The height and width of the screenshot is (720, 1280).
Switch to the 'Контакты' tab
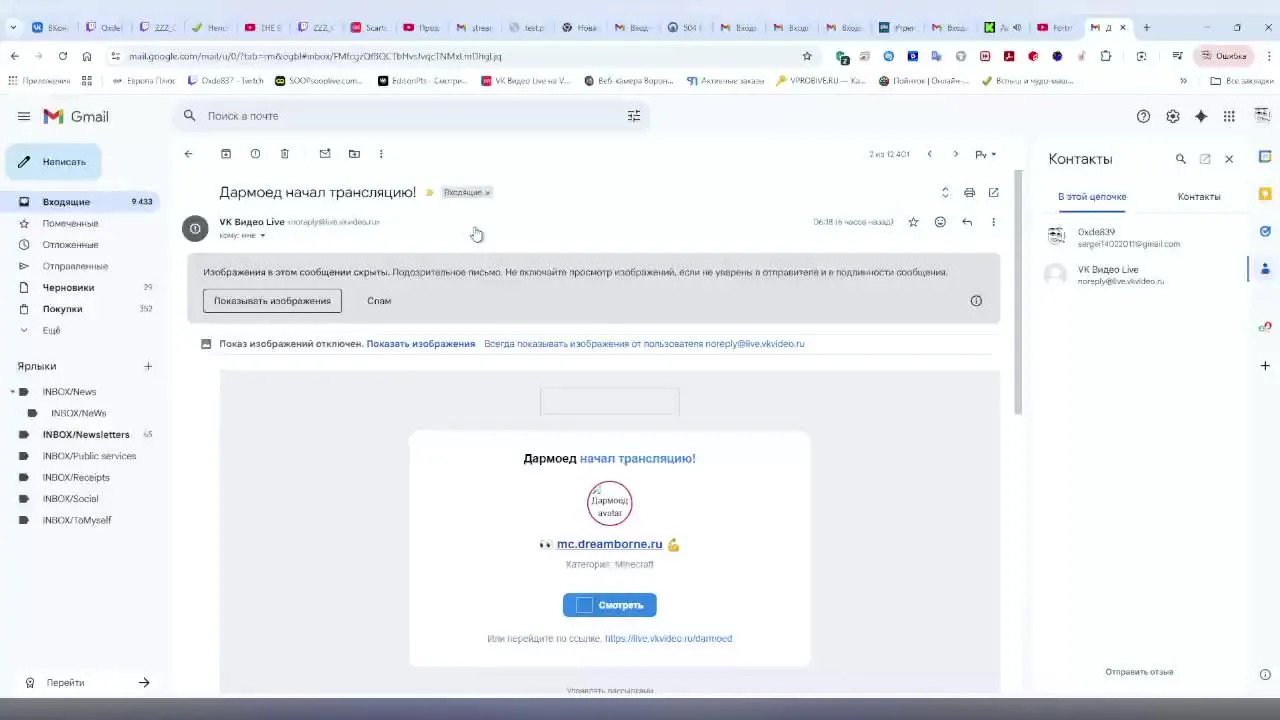1199,196
